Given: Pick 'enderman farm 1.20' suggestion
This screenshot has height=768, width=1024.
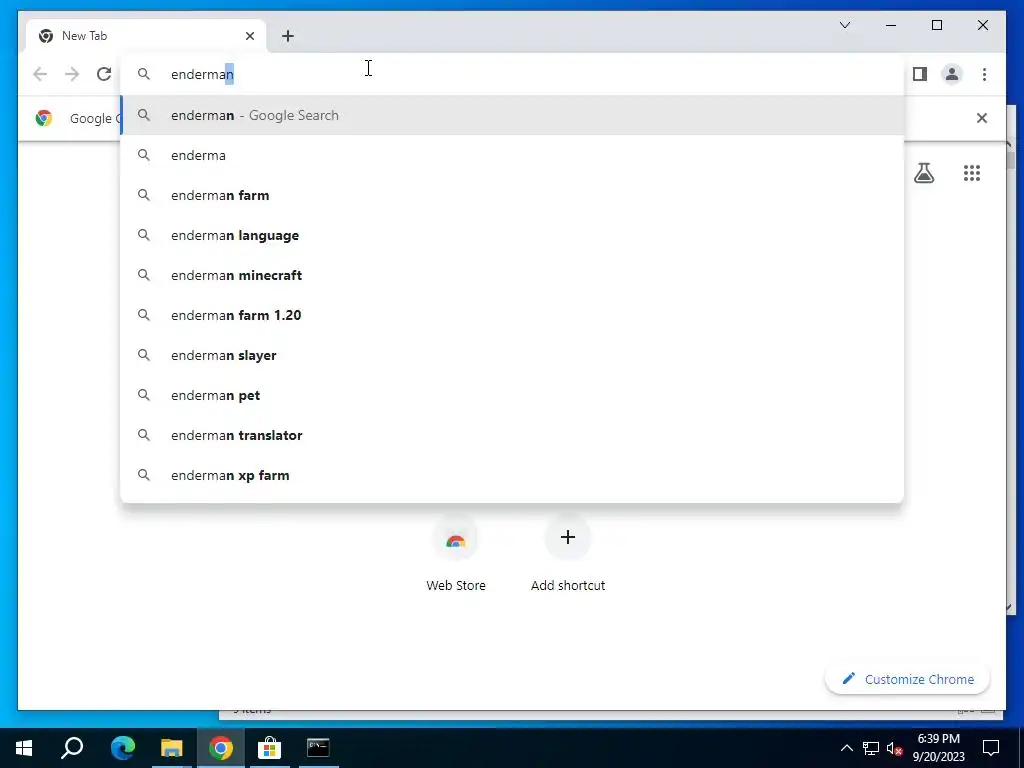Looking at the screenshot, I should click(x=512, y=315).
